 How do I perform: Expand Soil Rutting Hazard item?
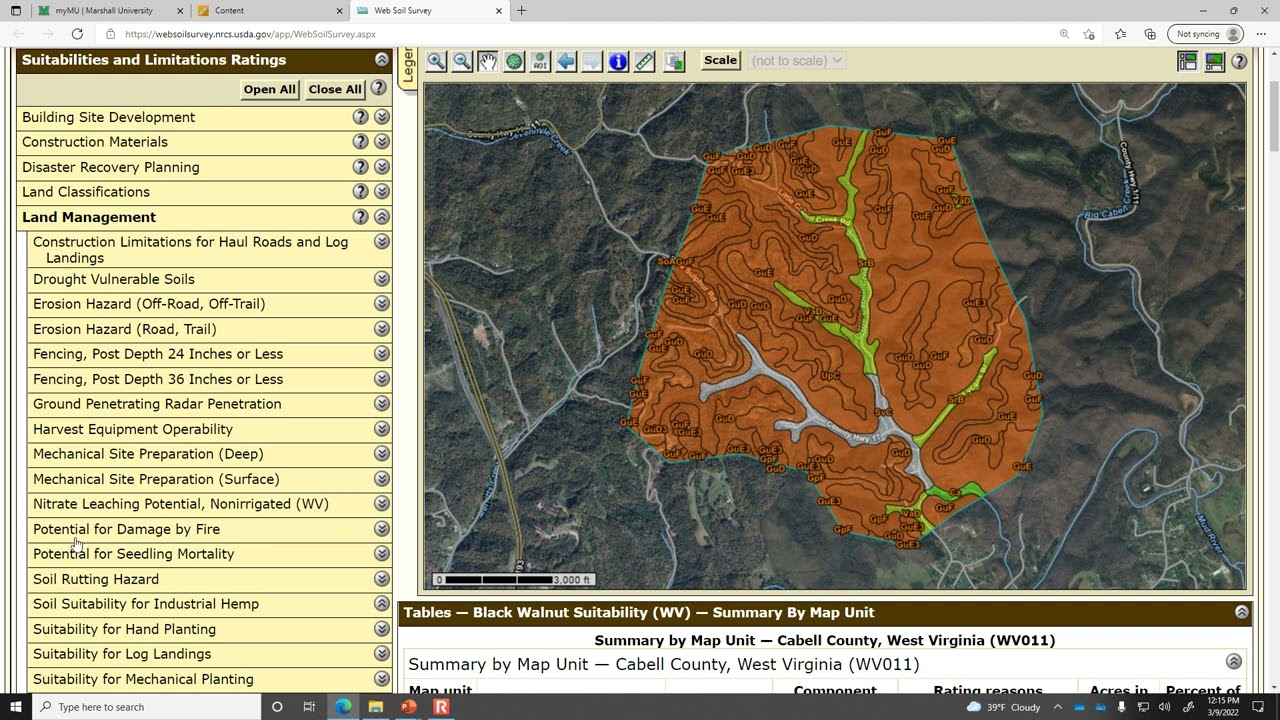pyautogui.click(x=381, y=579)
